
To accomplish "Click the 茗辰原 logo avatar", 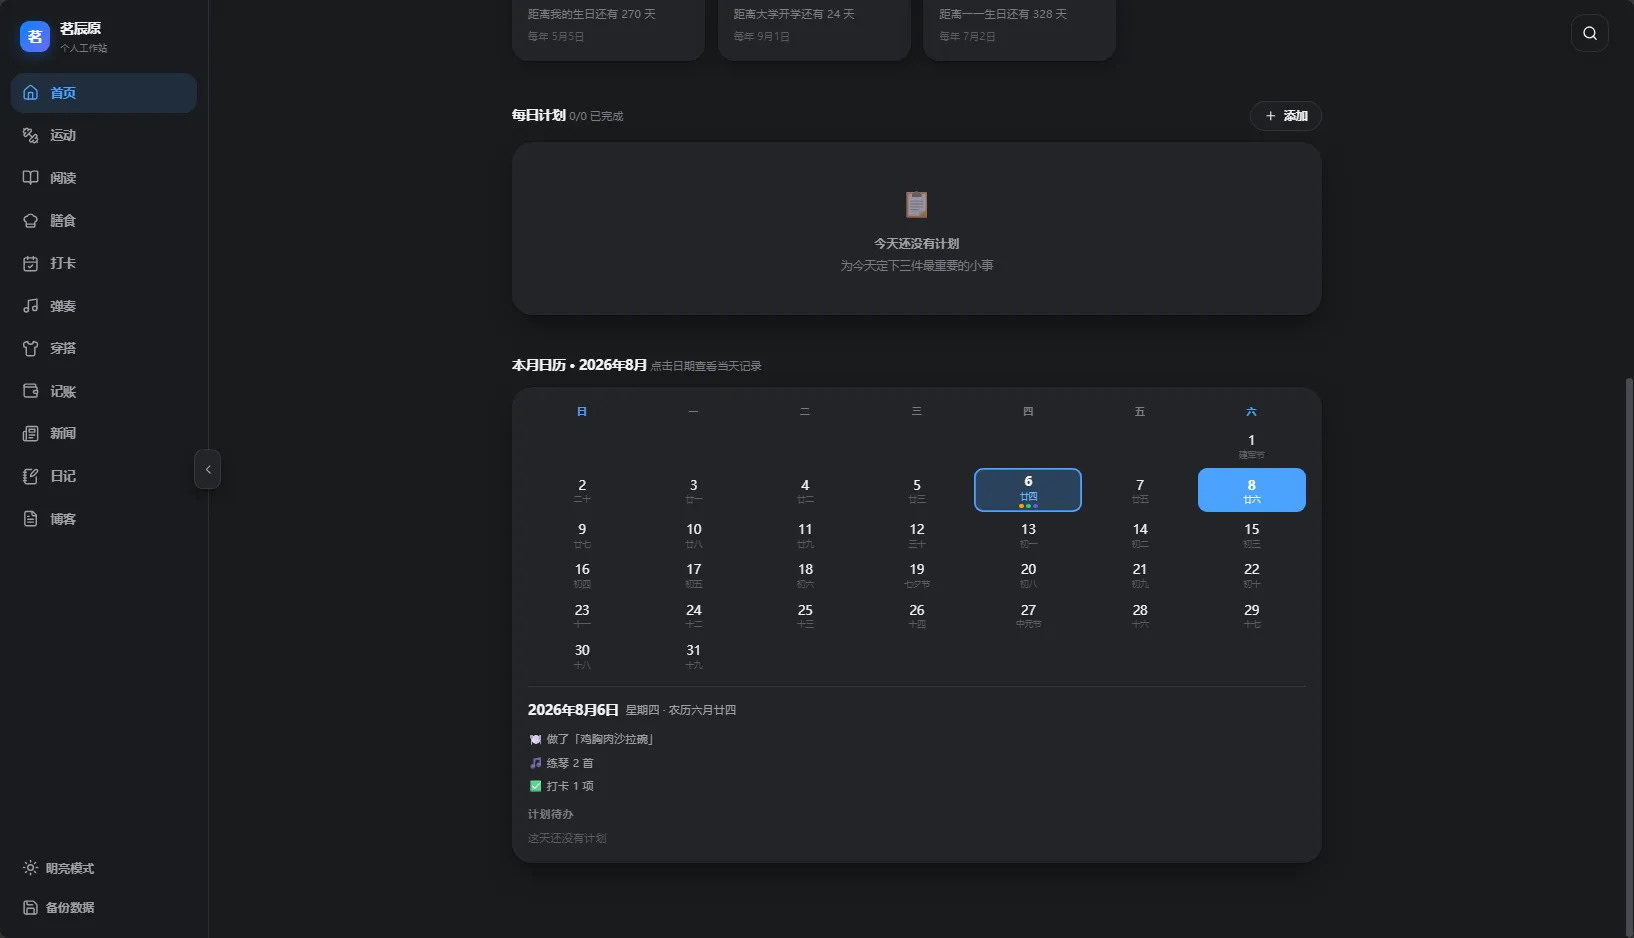I will click(35, 37).
